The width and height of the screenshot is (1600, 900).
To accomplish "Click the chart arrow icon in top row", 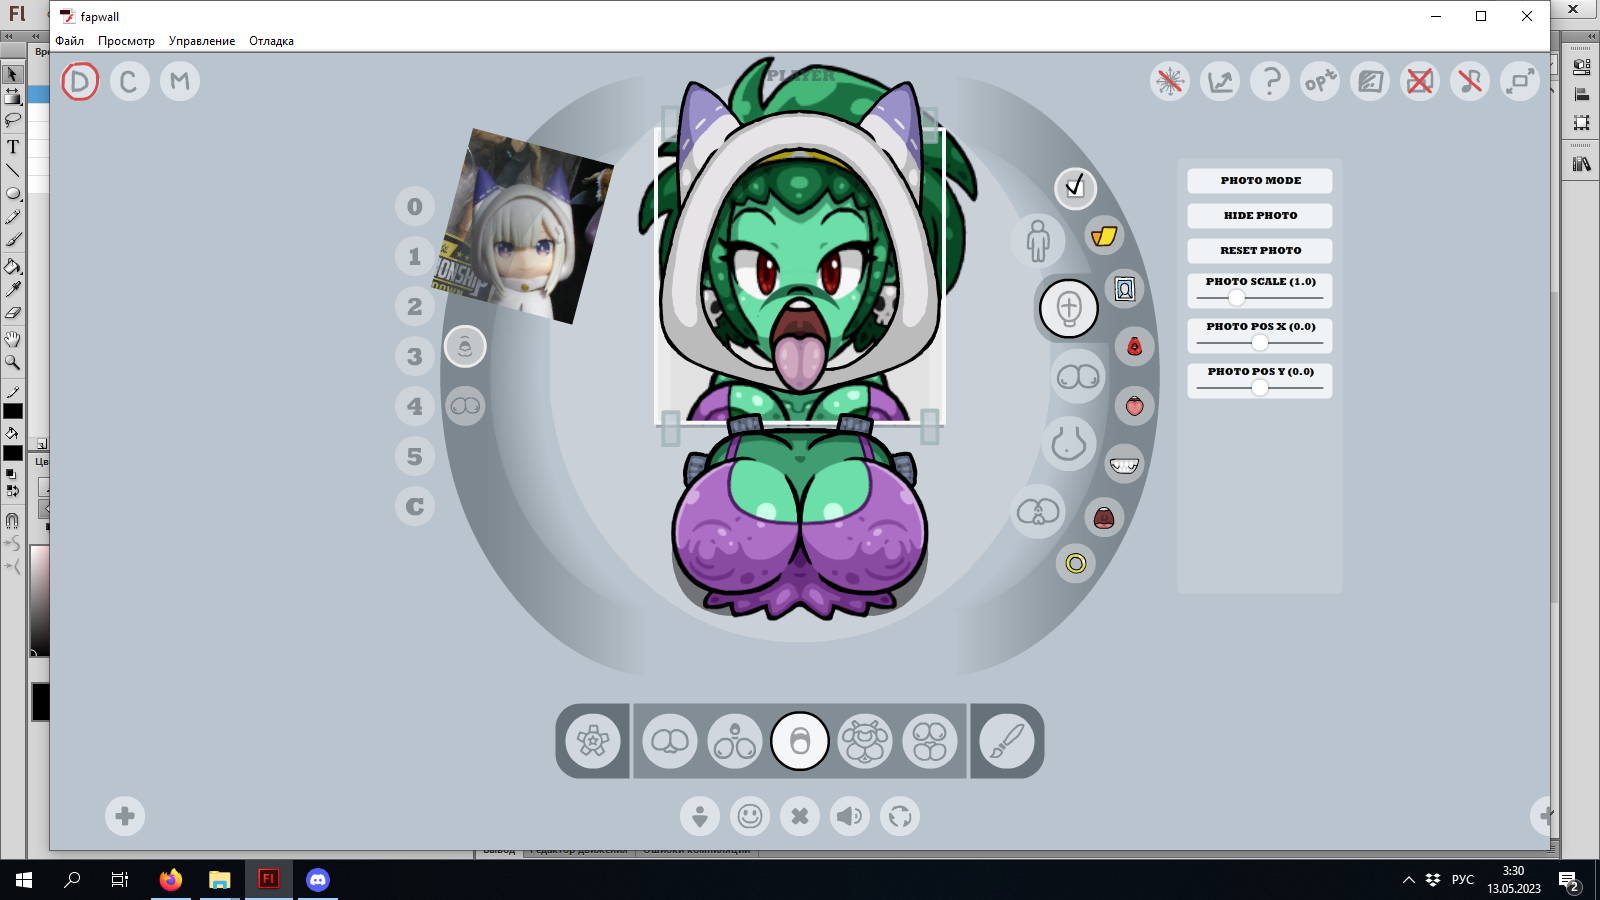I will 1220,81.
